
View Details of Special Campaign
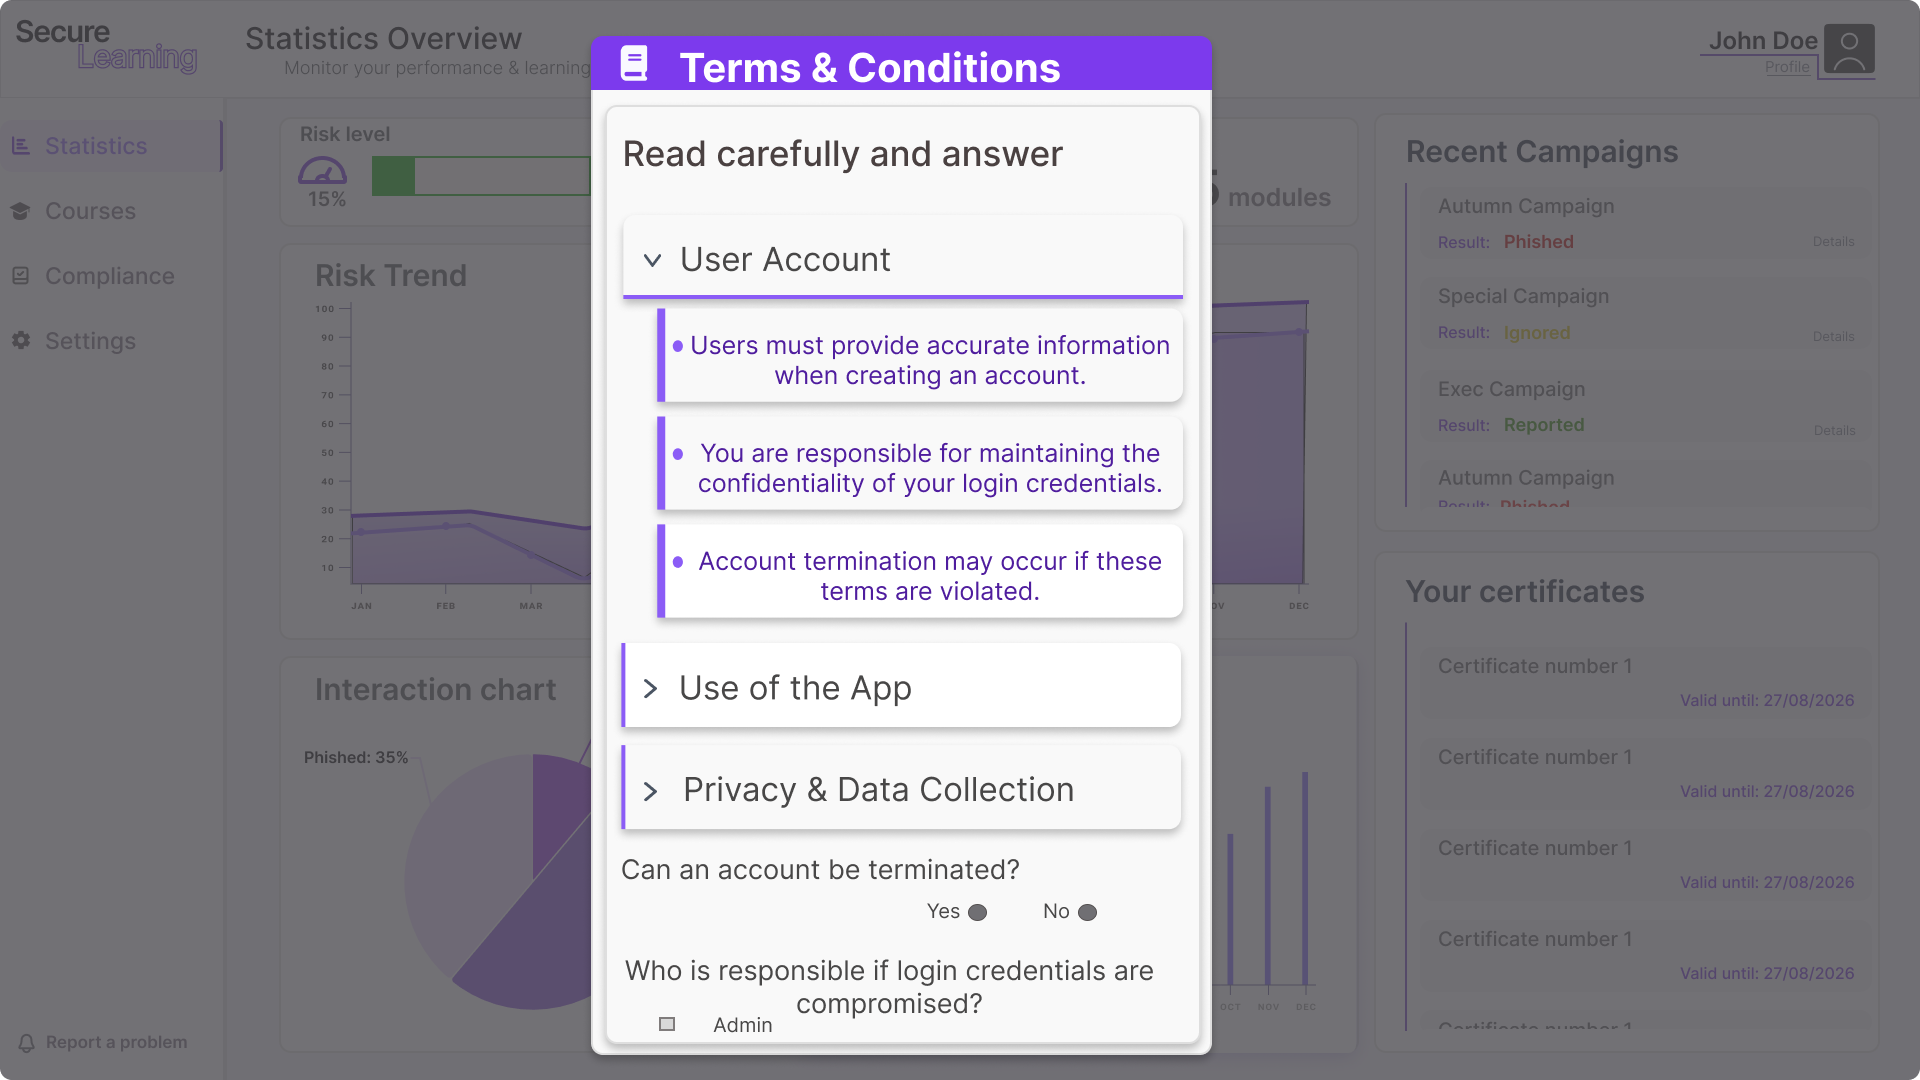[1833, 337]
